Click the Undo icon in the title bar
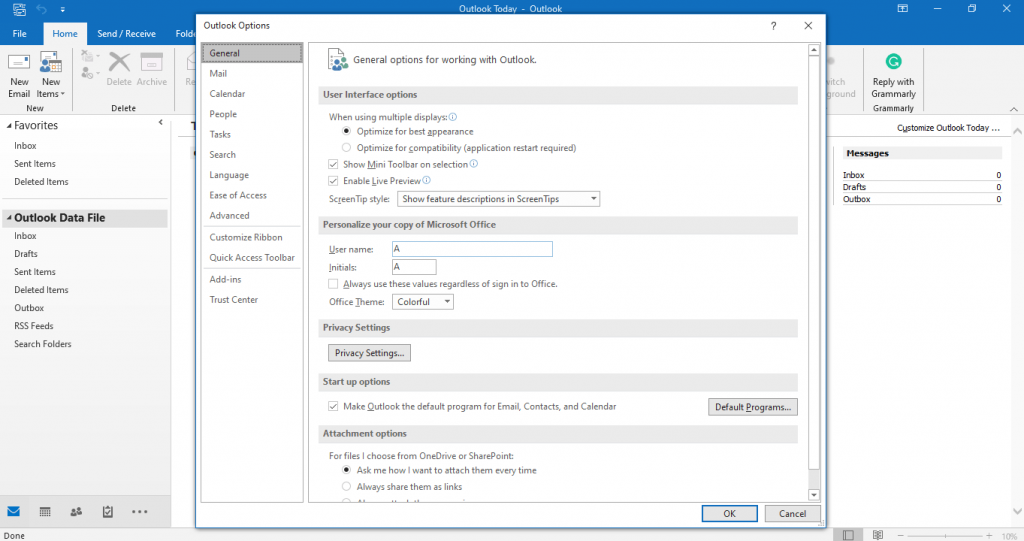The height and width of the screenshot is (541, 1024). [x=42, y=9]
